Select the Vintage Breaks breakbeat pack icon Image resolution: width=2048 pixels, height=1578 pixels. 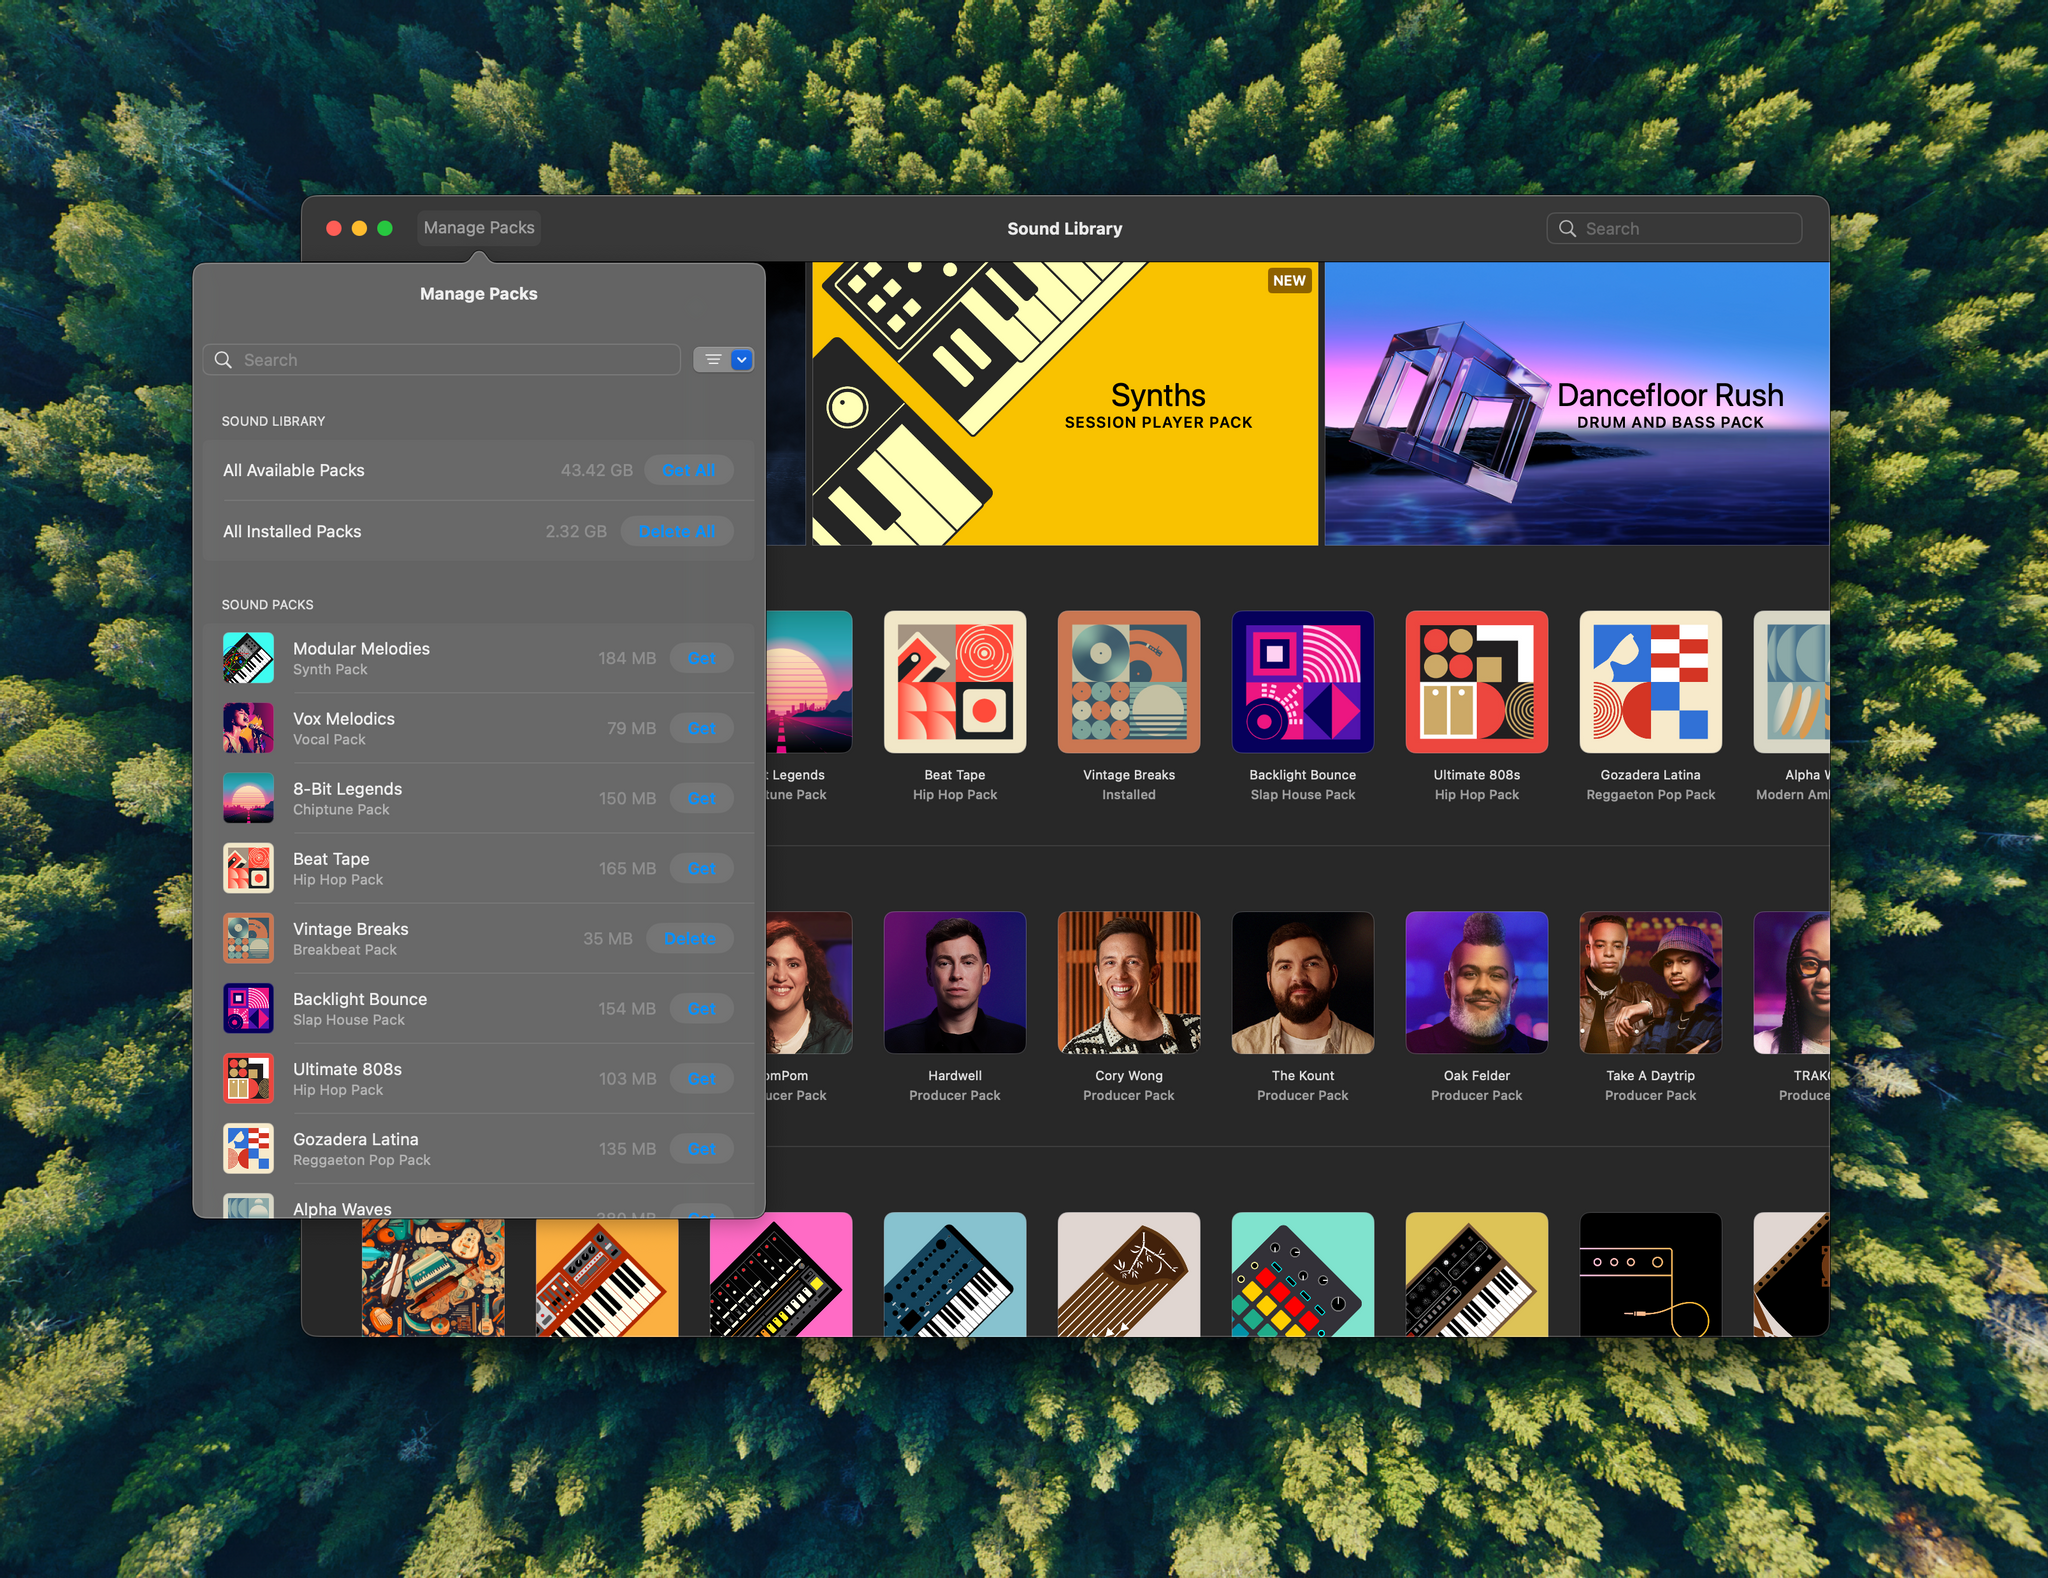coord(248,937)
